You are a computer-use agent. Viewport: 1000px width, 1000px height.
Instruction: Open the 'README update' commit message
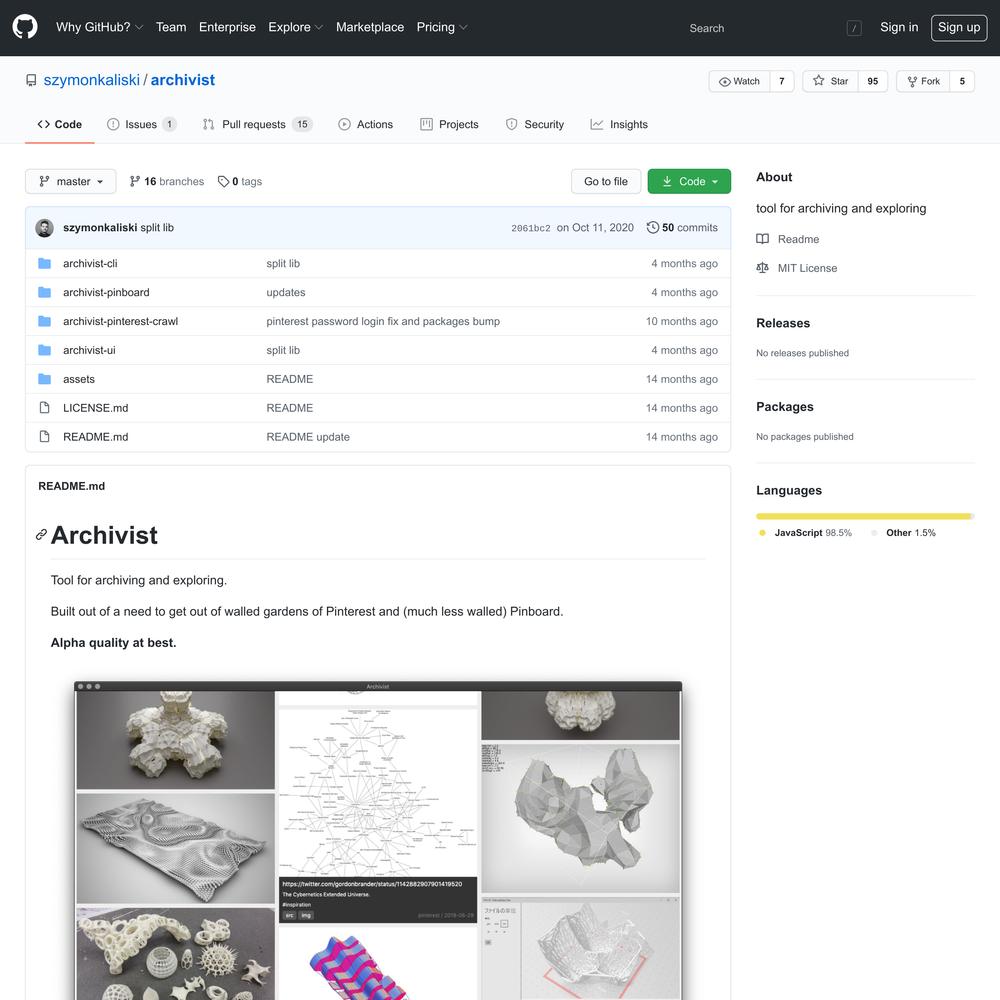(308, 437)
